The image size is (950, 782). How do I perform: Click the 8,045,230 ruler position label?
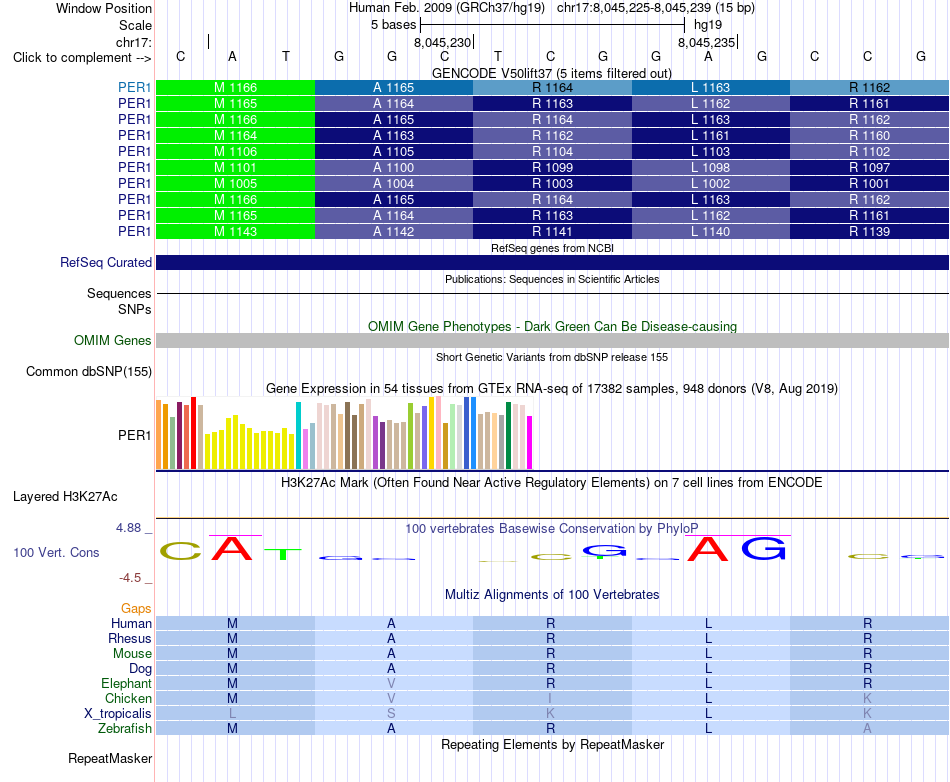coord(442,42)
